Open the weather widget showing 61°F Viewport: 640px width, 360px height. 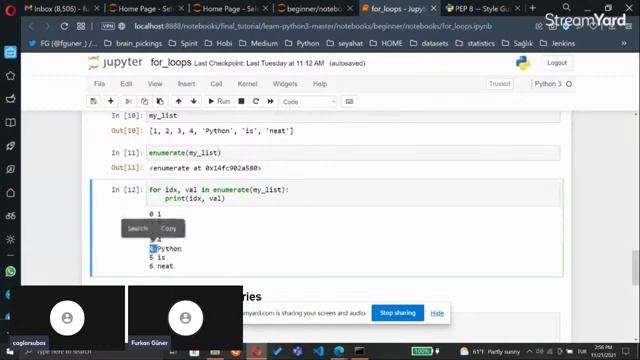coord(490,351)
